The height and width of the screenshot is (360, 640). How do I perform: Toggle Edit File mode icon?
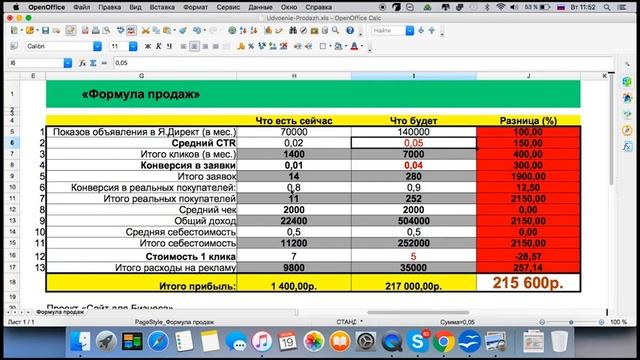[71, 31]
